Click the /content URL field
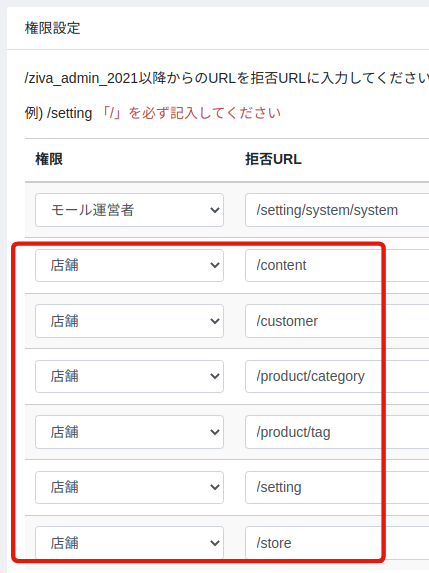This screenshot has height=573, width=429. point(337,265)
